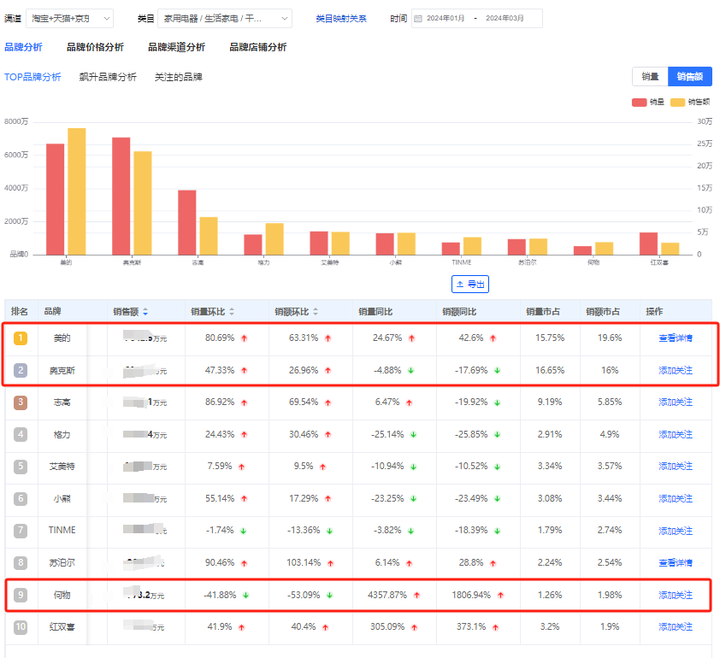Click 添加关注 link for 伺物

(675, 595)
